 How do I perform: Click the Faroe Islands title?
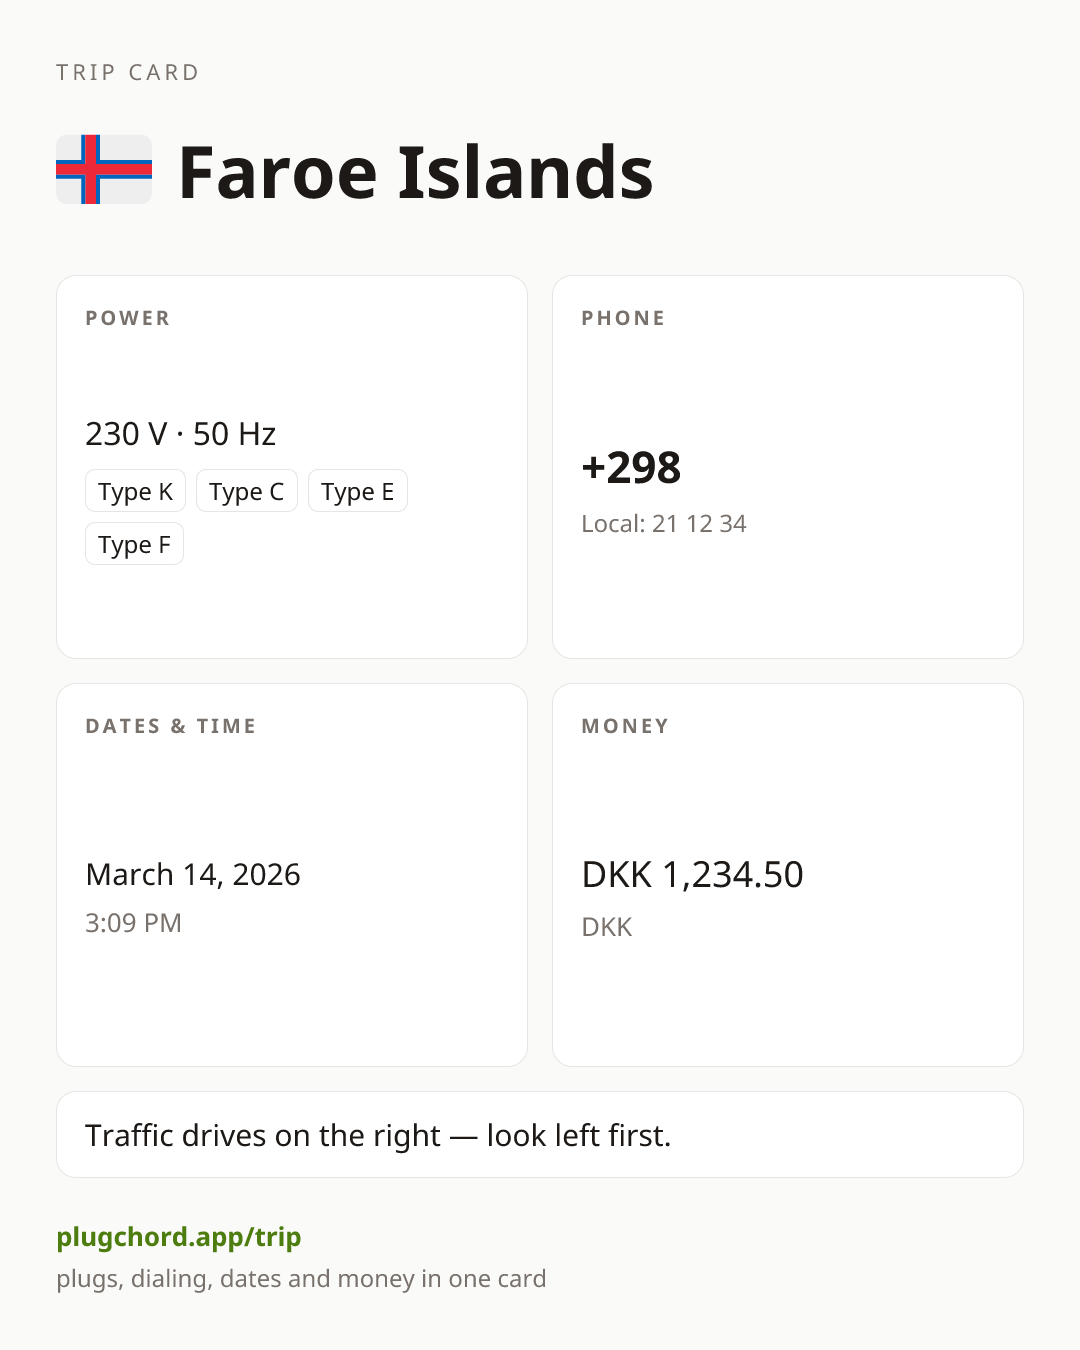click(x=416, y=172)
